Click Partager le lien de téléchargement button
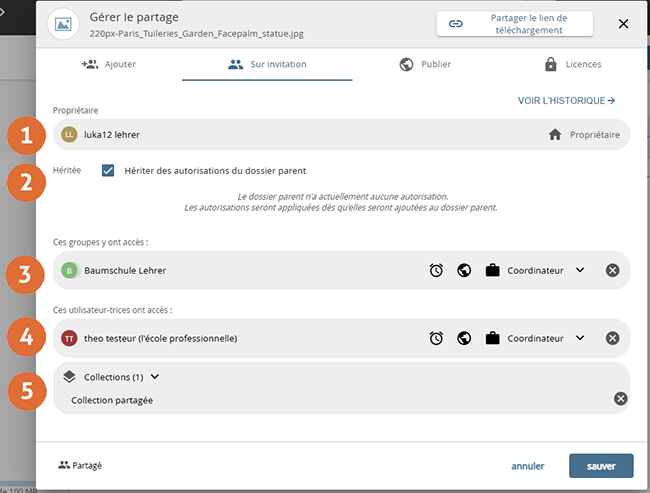 [514, 24]
